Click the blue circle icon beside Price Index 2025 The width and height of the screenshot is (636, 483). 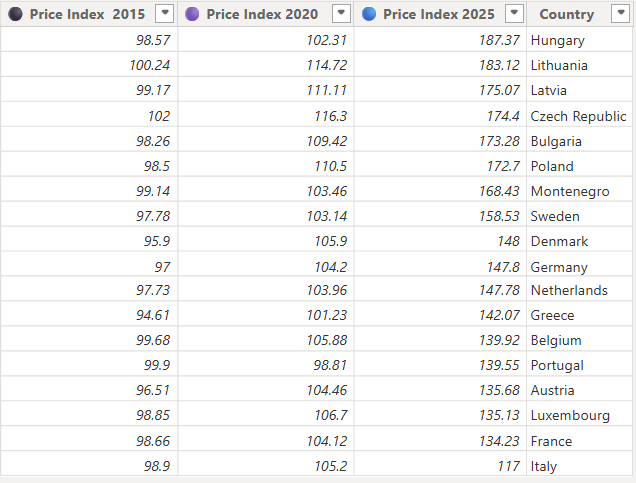[369, 14]
